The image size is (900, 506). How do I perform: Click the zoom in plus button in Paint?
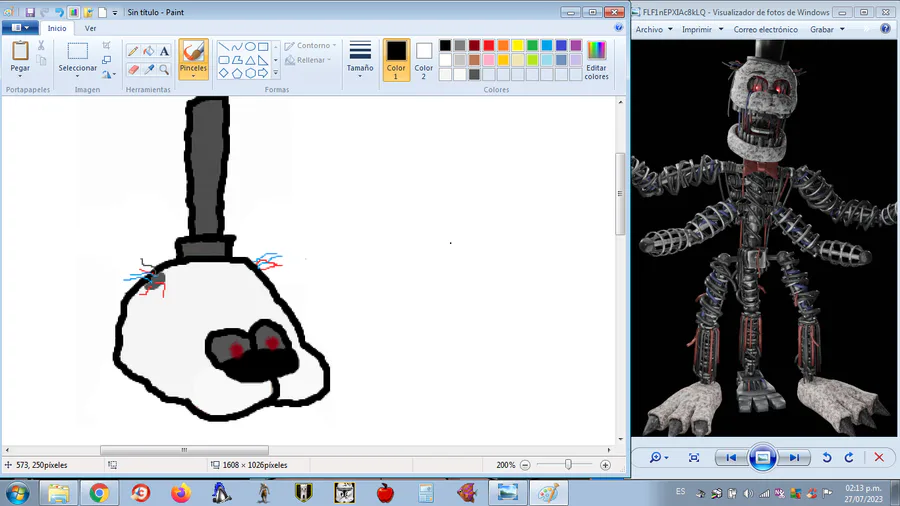[605, 465]
